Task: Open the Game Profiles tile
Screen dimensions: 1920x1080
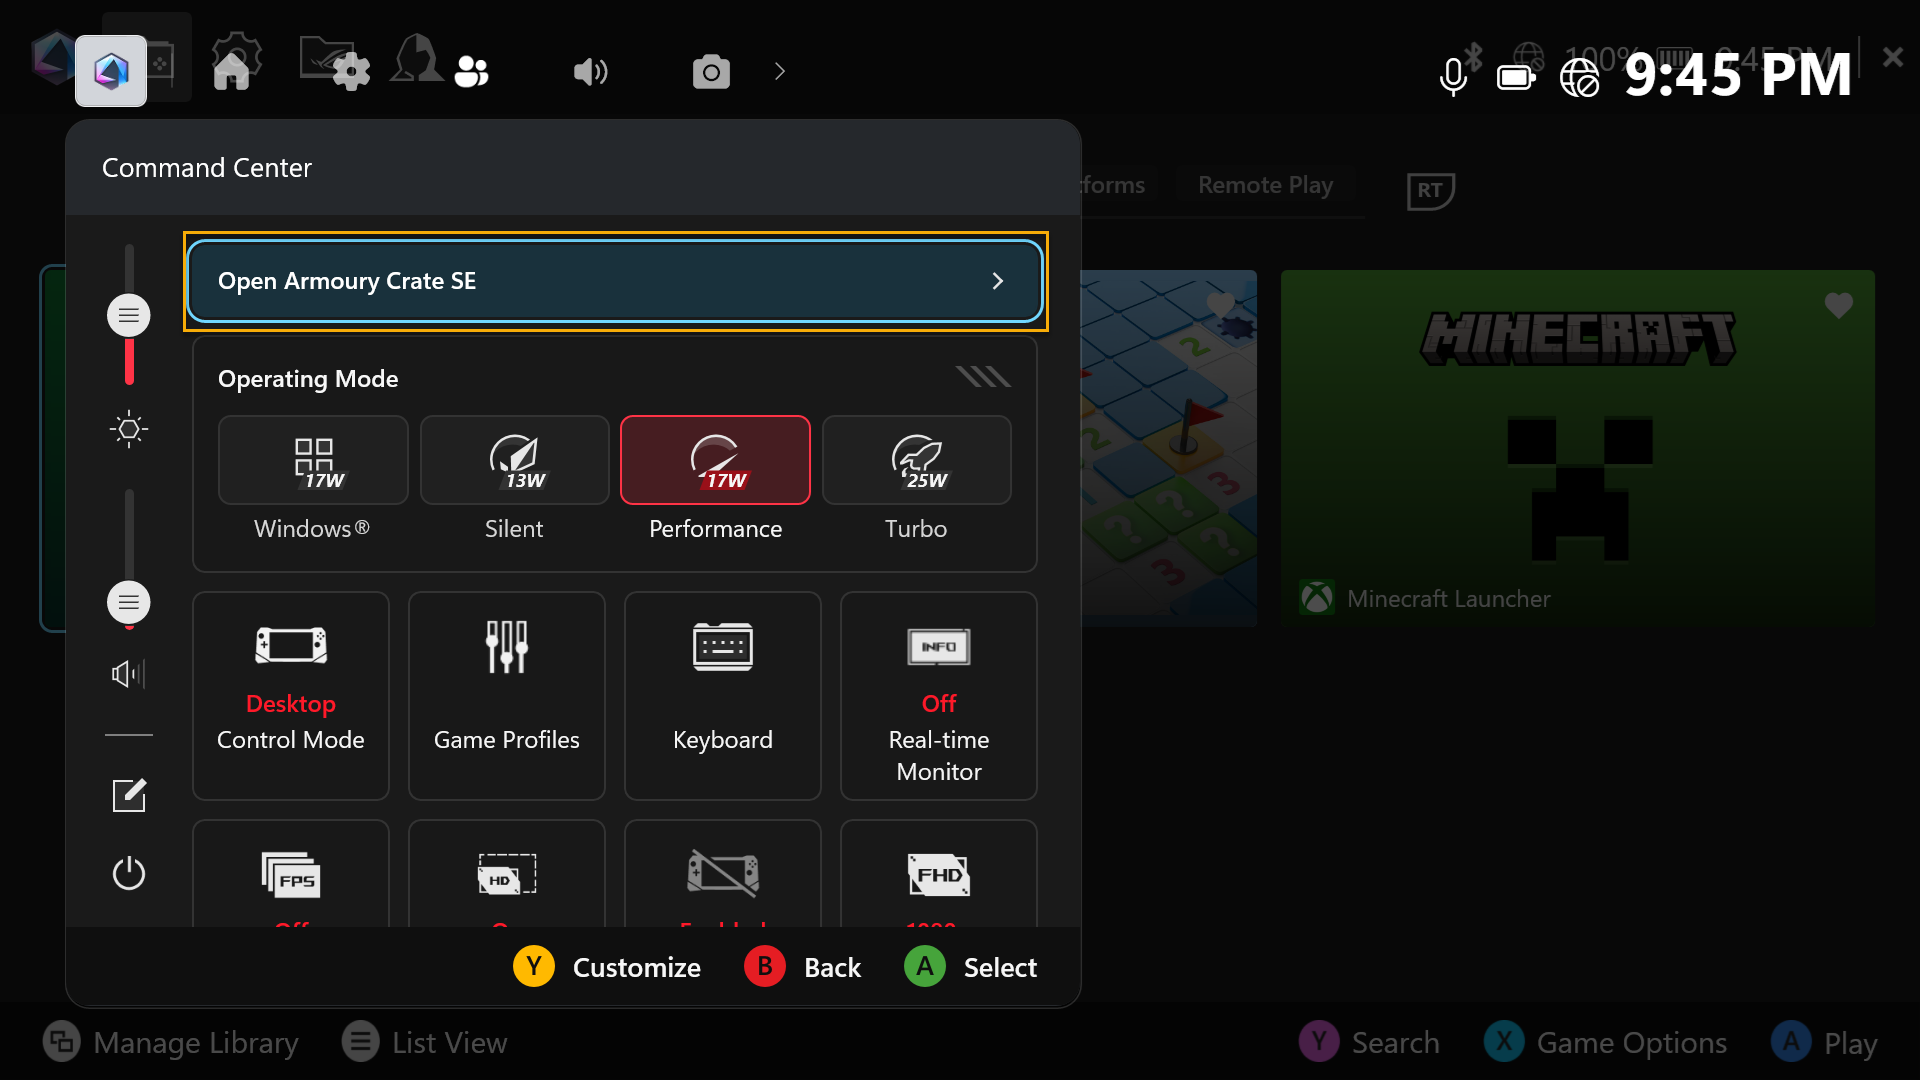Action: tap(507, 695)
